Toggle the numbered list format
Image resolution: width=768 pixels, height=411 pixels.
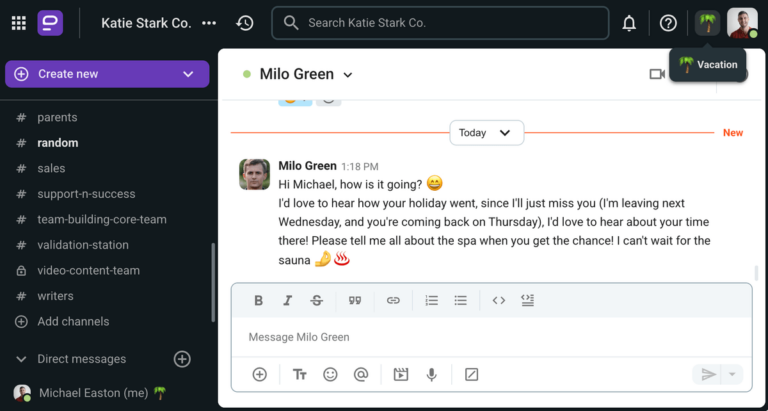pyautogui.click(x=432, y=300)
